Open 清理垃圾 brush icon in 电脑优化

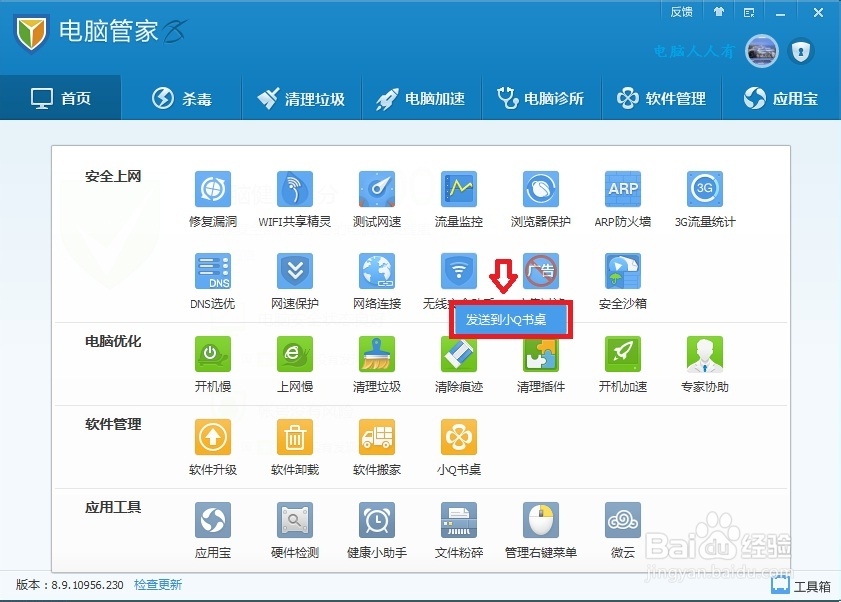click(377, 354)
